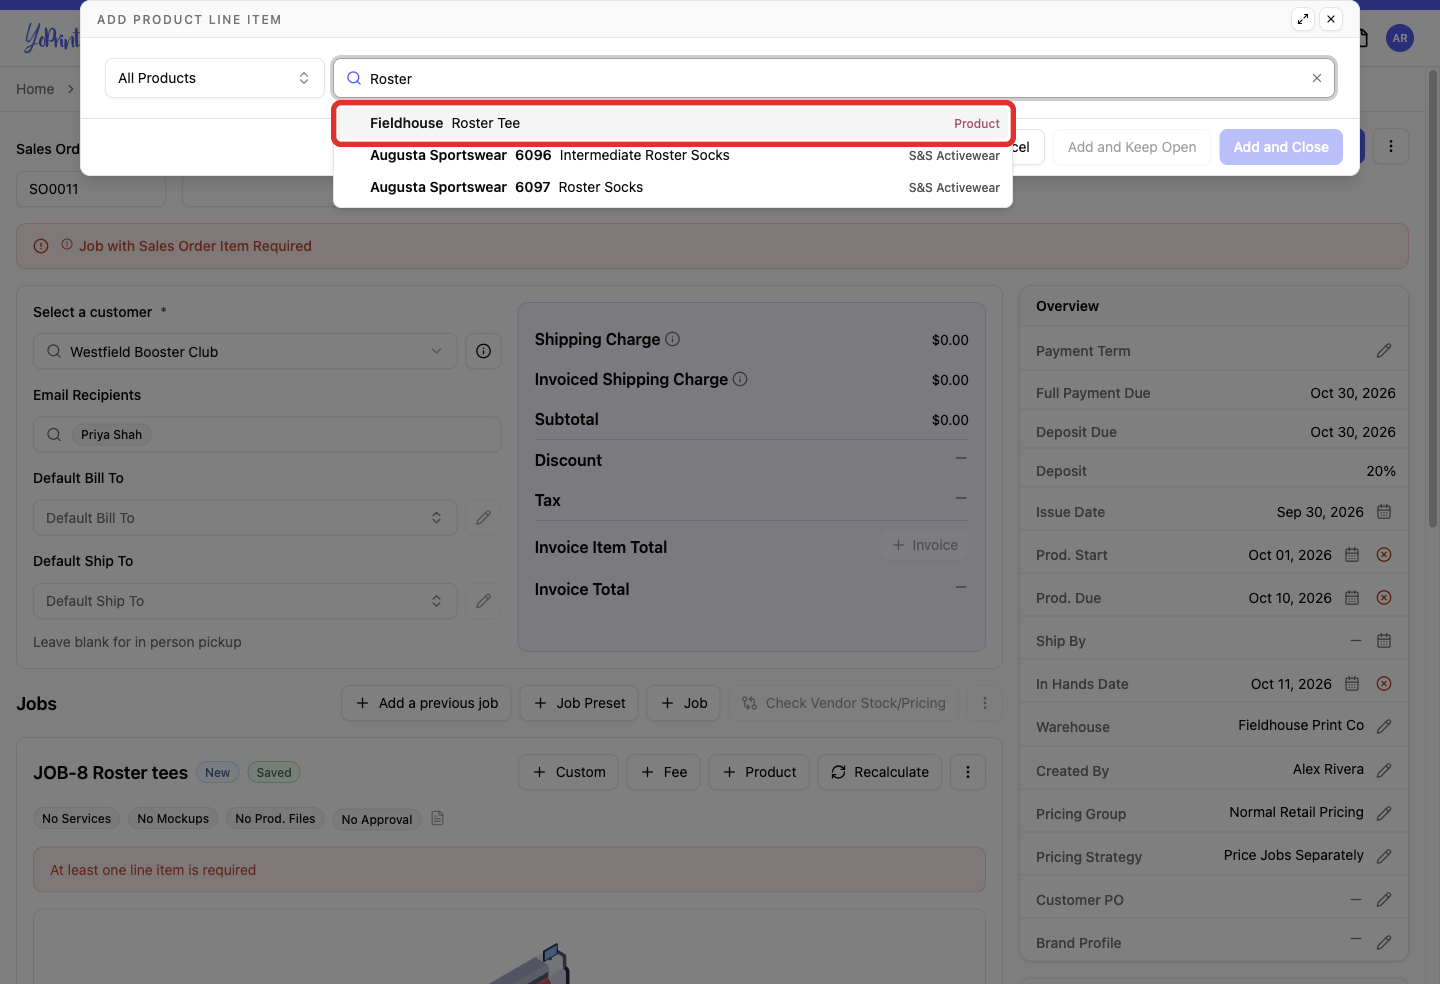The width and height of the screenshot is (1440, 984).
Task: Open customer info icon next to Westfield Booster Club
Action: click(483, 351)
